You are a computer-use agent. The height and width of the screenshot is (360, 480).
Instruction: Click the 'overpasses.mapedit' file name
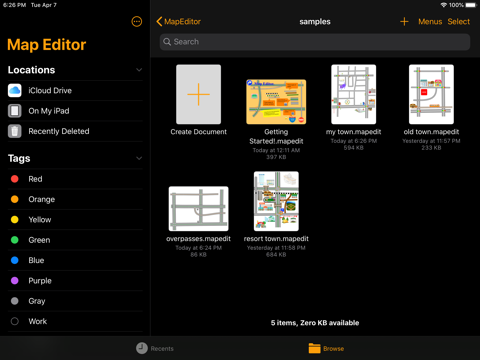point(198,239)
